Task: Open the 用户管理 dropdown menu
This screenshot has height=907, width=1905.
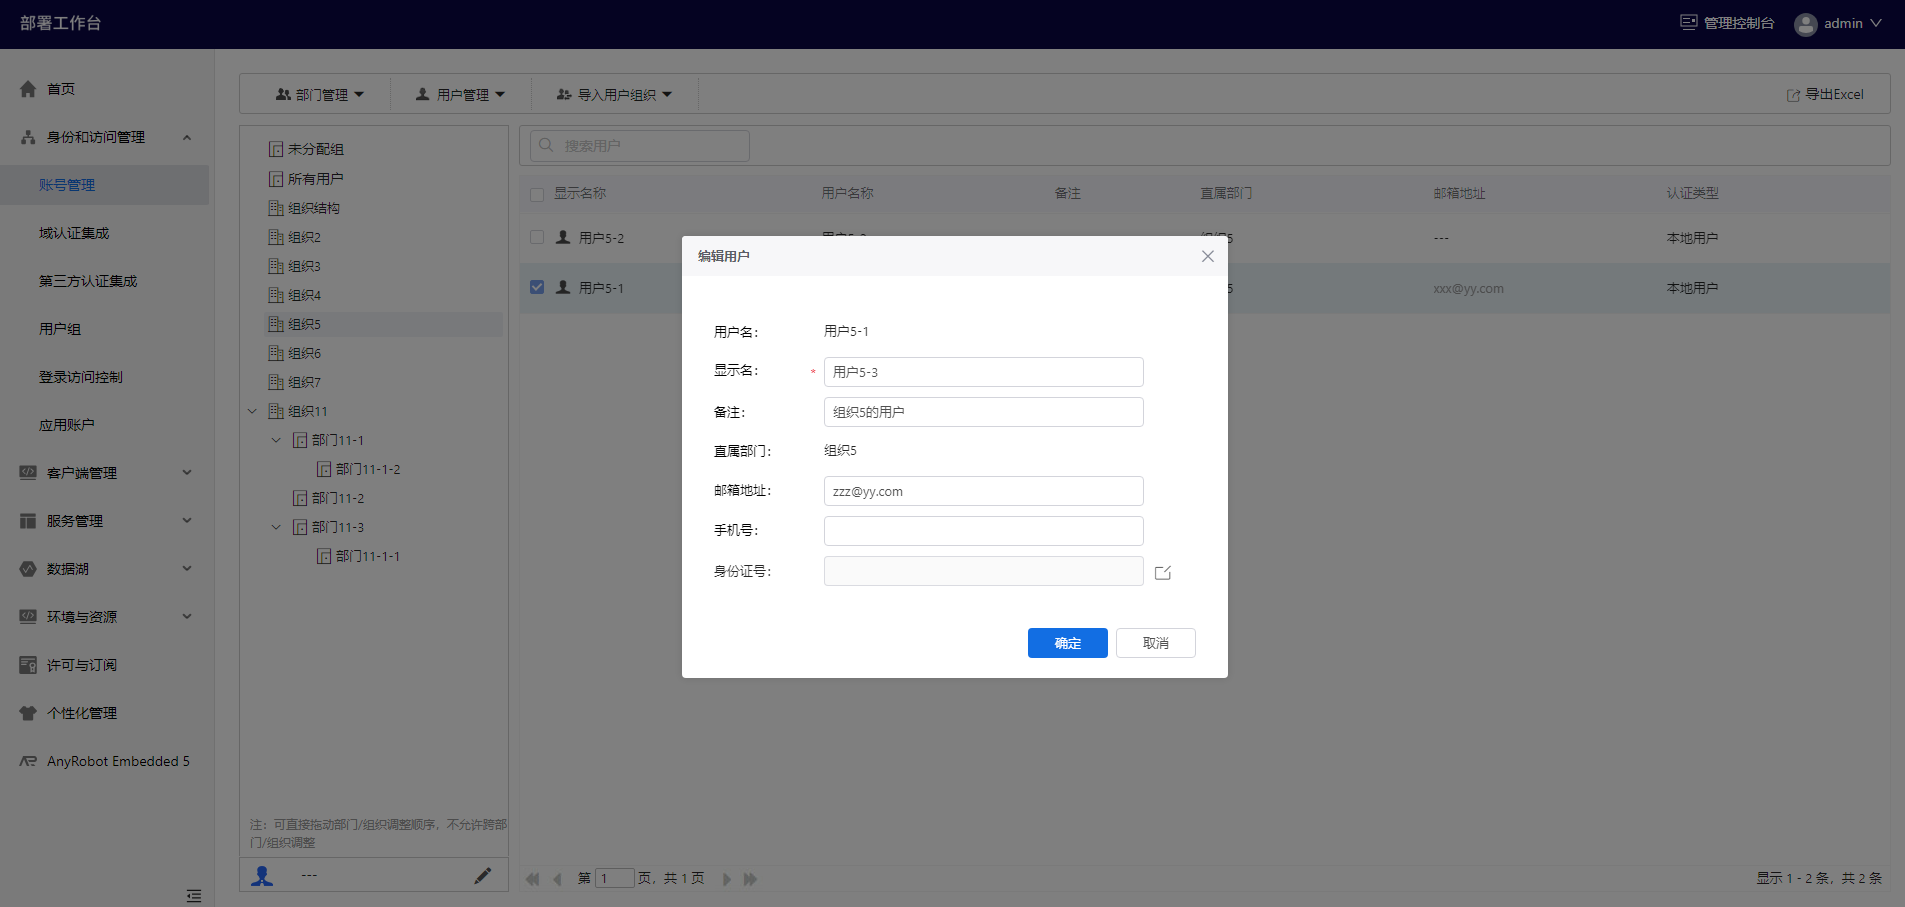Action: (461, 95)
